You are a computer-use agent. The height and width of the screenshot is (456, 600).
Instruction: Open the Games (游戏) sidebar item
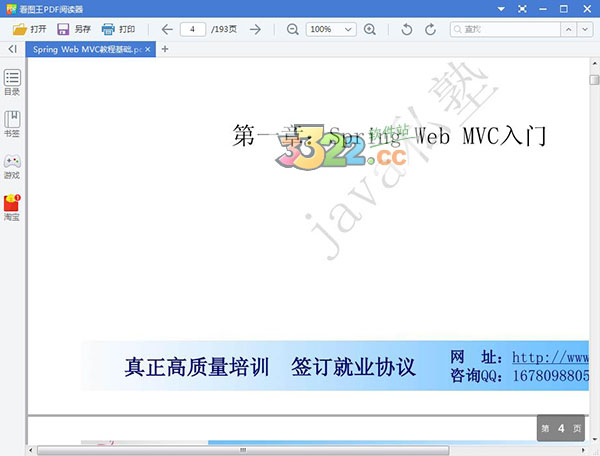(12, 166)
